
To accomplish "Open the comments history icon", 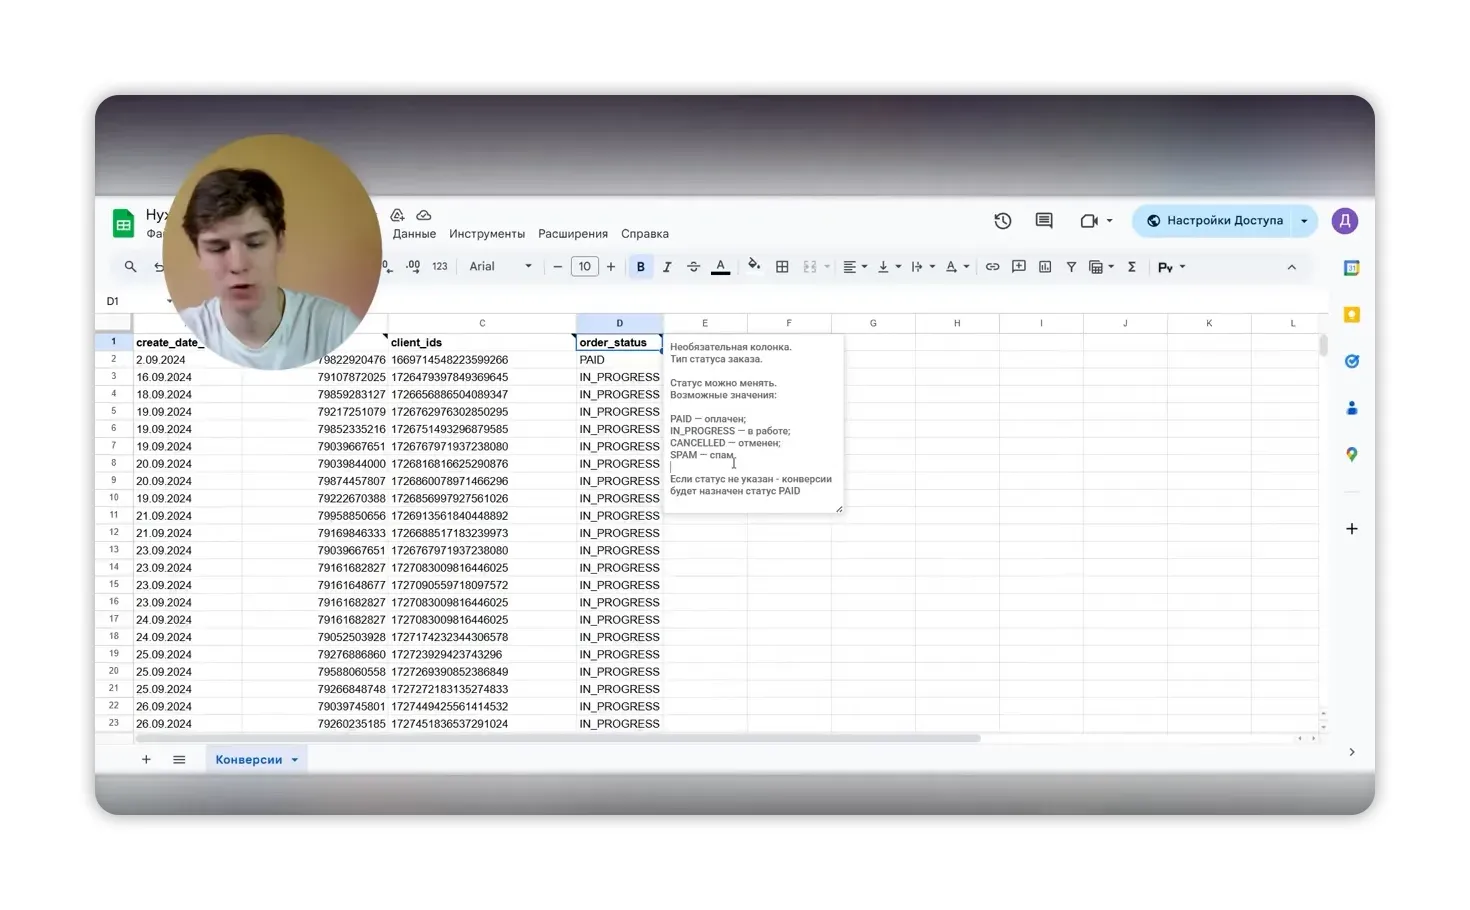I will coord(1044,221).
